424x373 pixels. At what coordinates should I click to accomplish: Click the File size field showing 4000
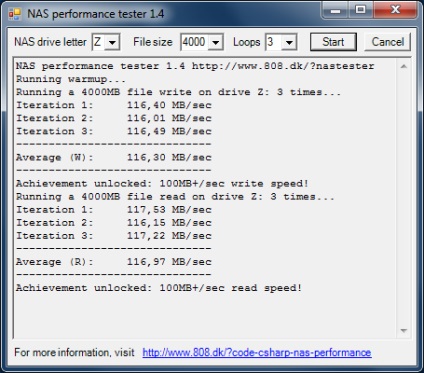click(195, 42)
